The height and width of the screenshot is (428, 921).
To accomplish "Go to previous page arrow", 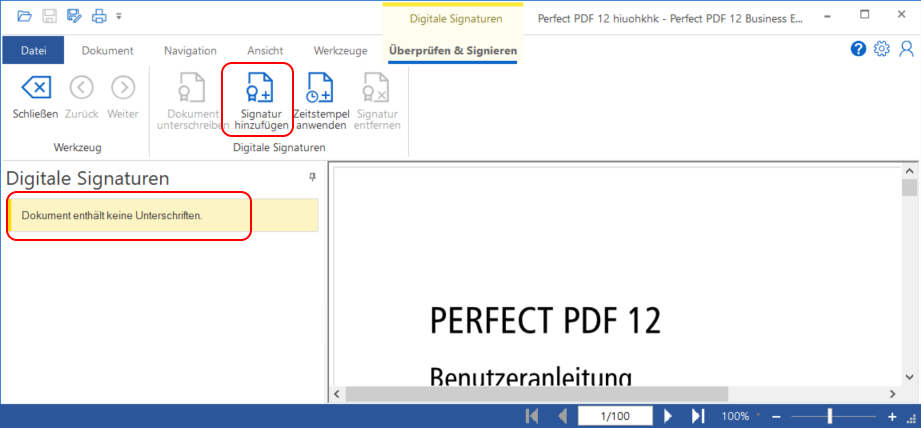I will (563, 416).
